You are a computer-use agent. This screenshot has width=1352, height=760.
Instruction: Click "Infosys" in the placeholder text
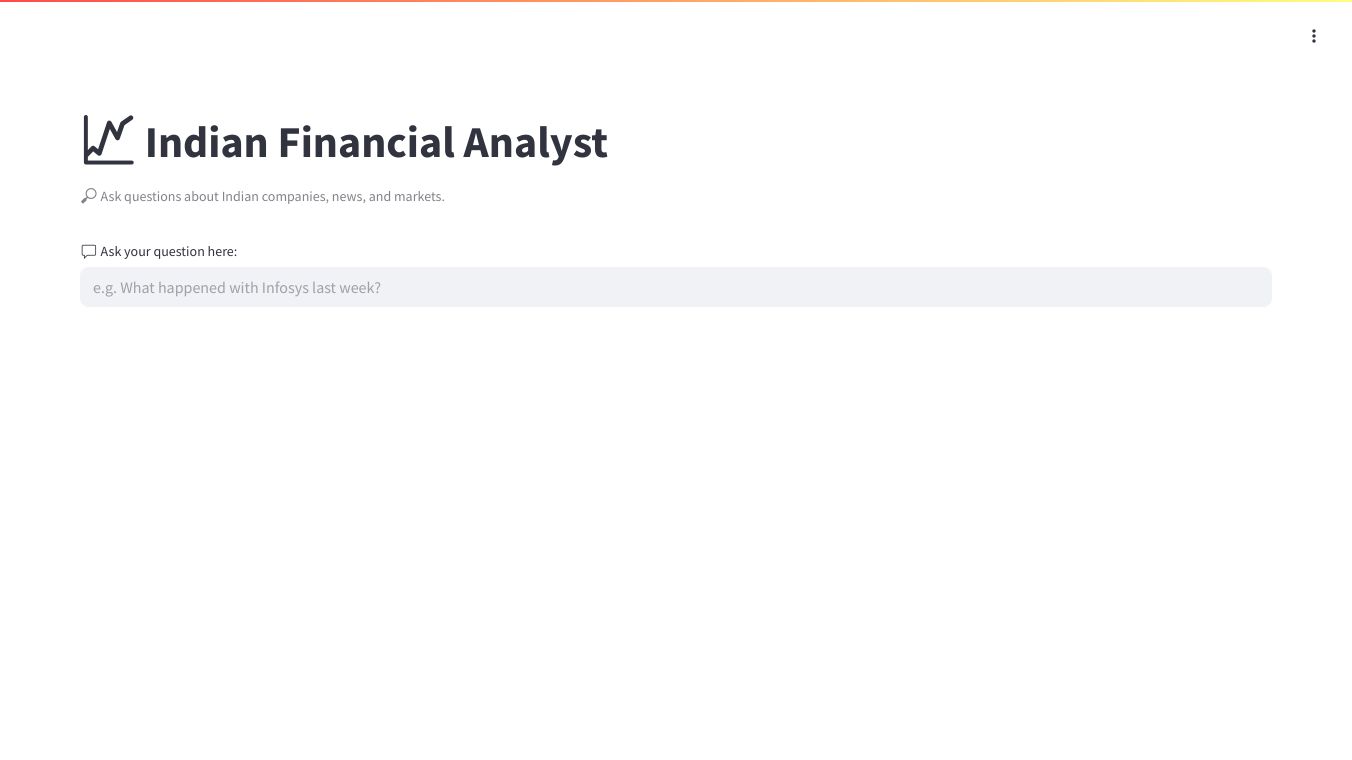click(285, 288)
